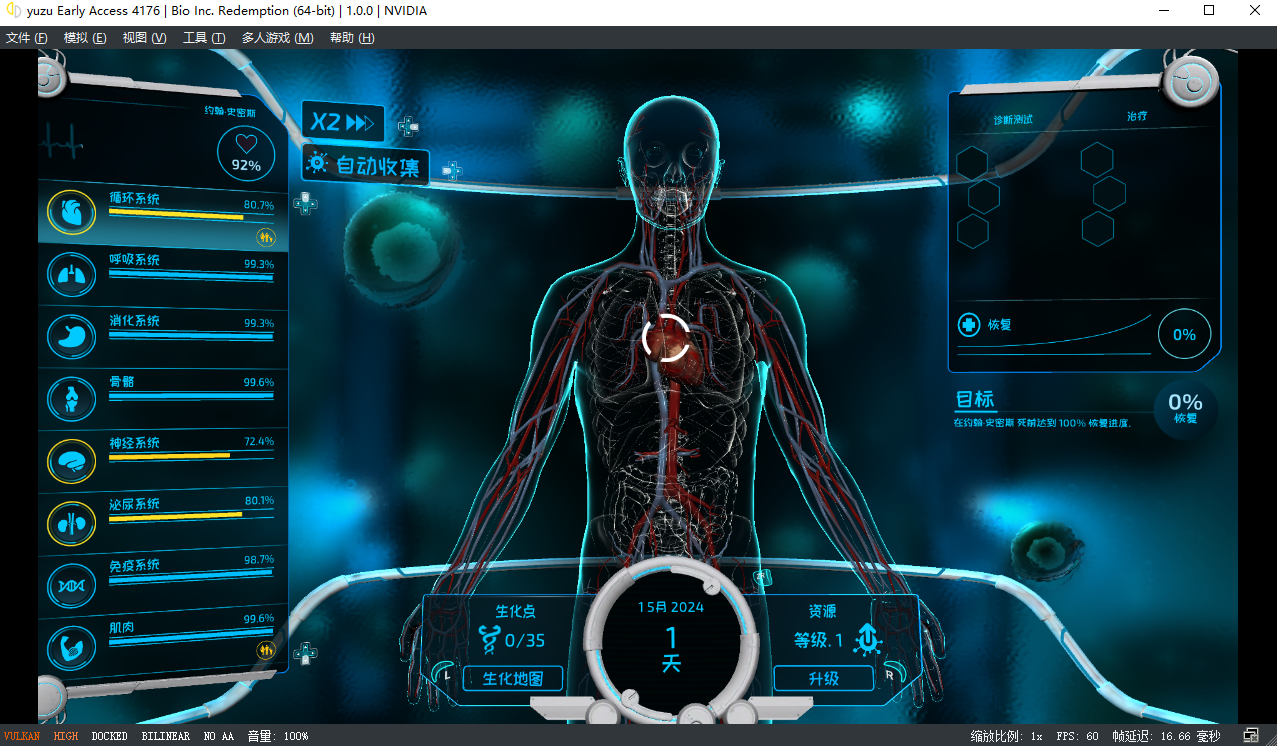Click the first 诊断测试 hexagon slot
Screen dimensions: 1277x746
[972, 163]
